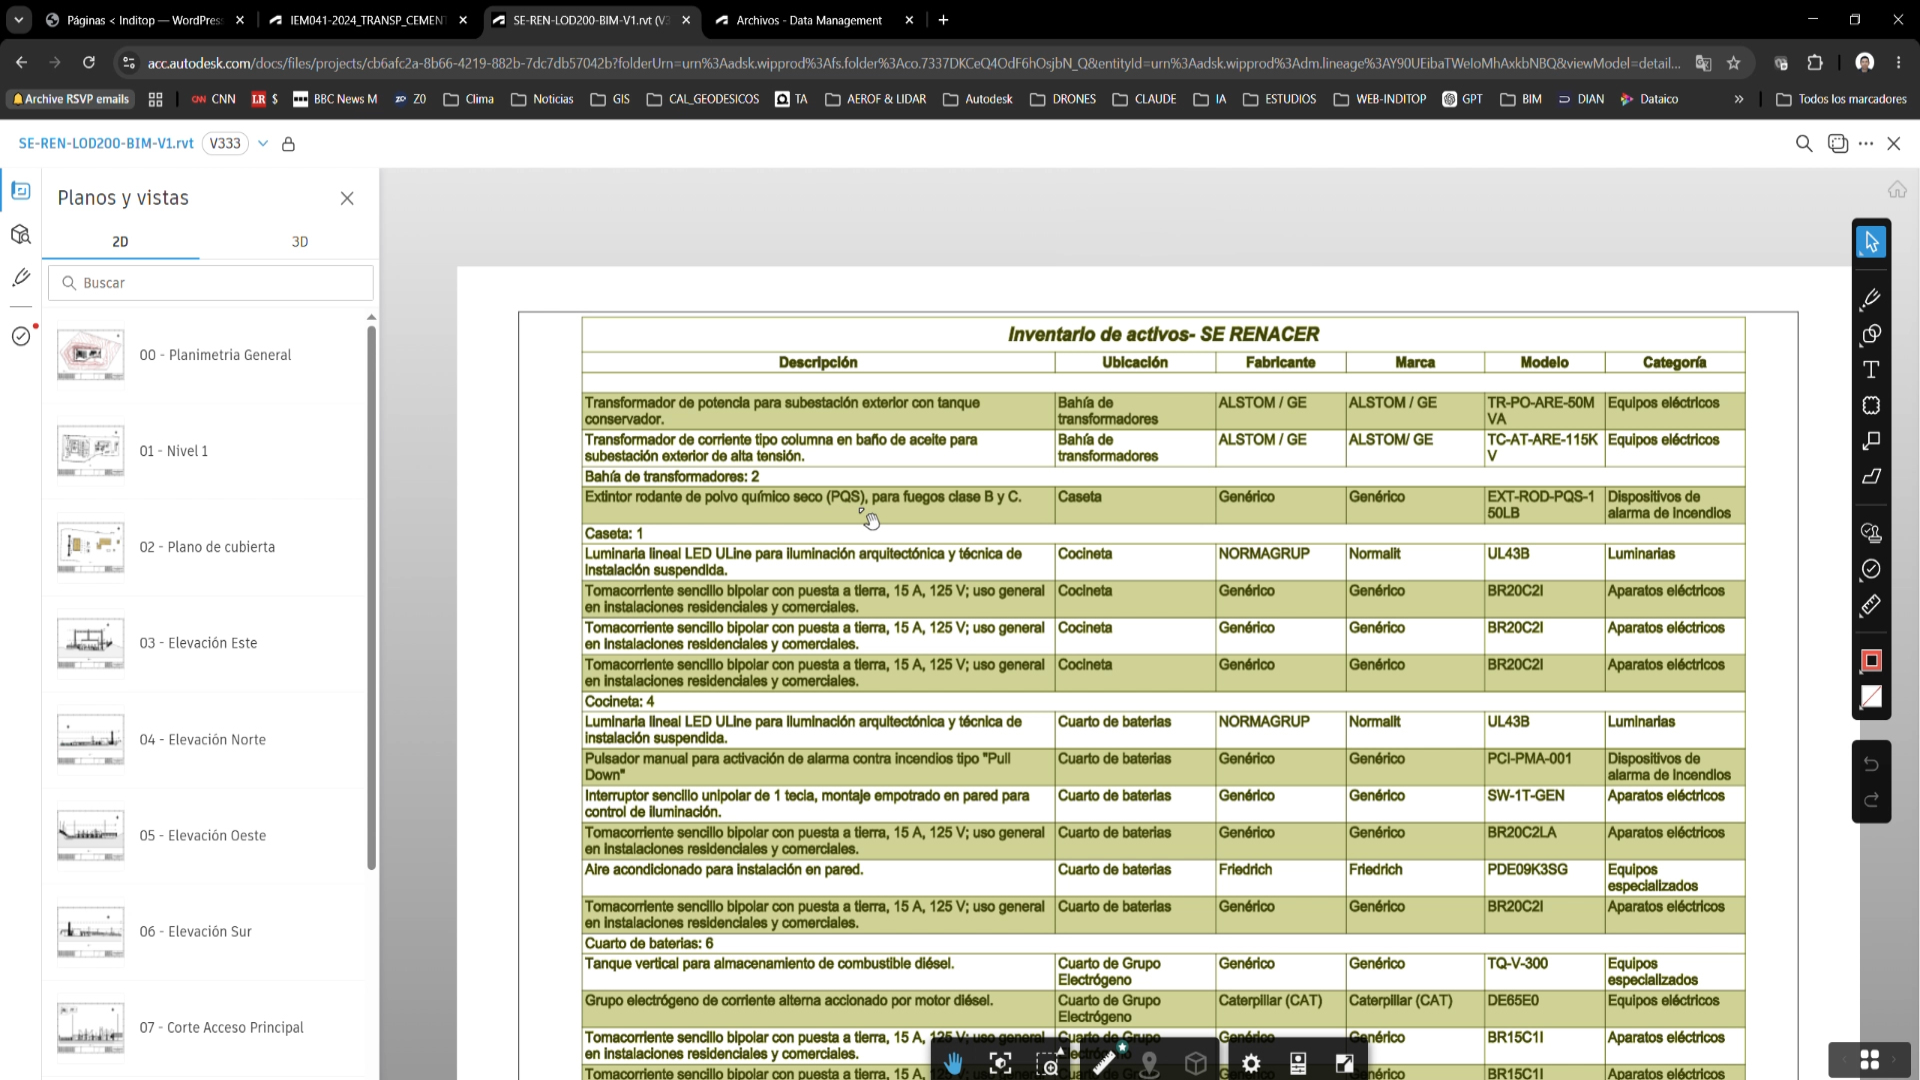Open 00 - Planimetria General sheet
1920x1080 pixels.
click(205, 355)
